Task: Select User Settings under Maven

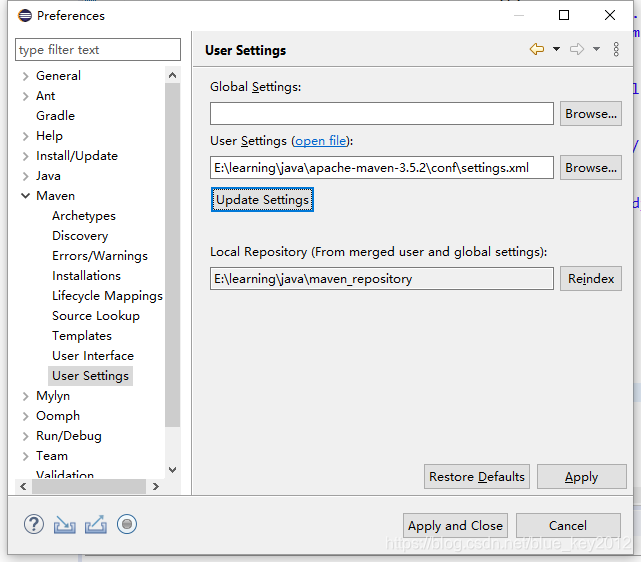Action: pos(90,376)
